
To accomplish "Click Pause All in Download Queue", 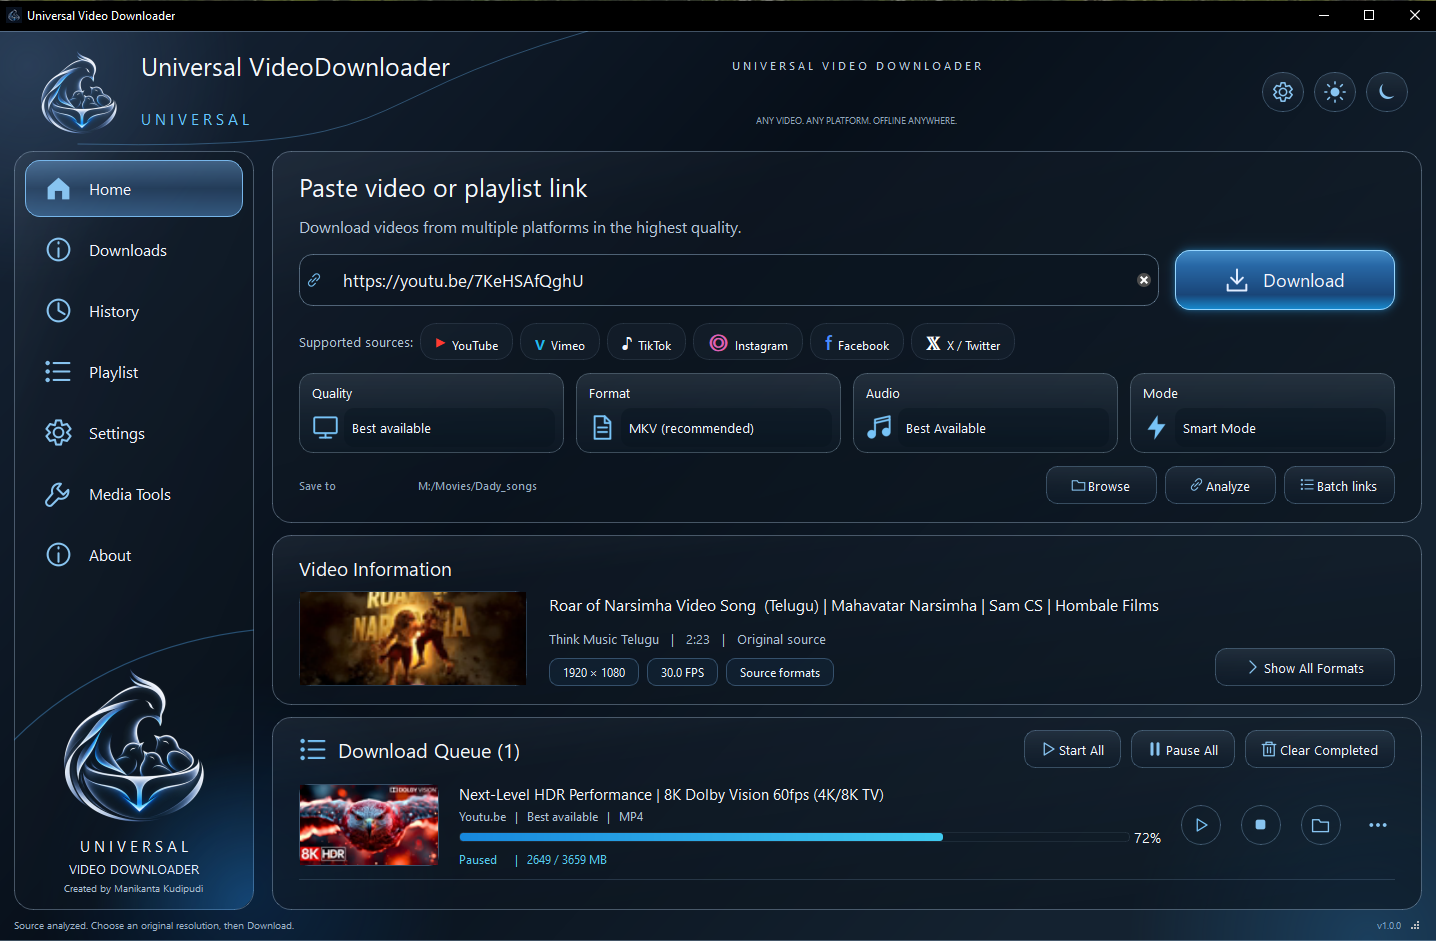I will click(1183, 749).
